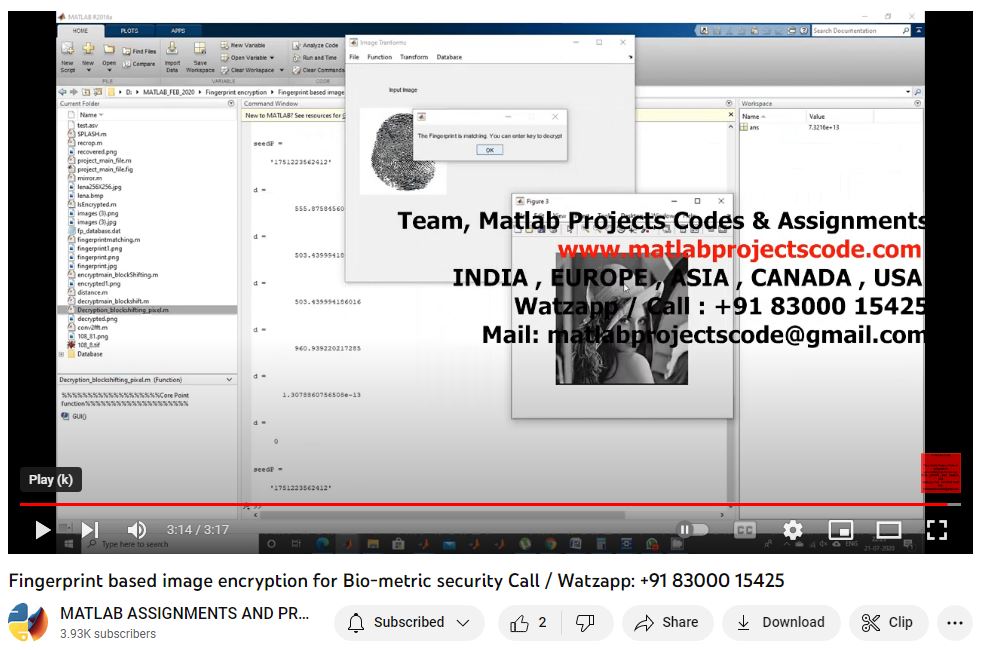Image resolution: width=982 pixels, height=650 pixels.
Task: Toggle the autoplay switch
Action: (693, 530)
